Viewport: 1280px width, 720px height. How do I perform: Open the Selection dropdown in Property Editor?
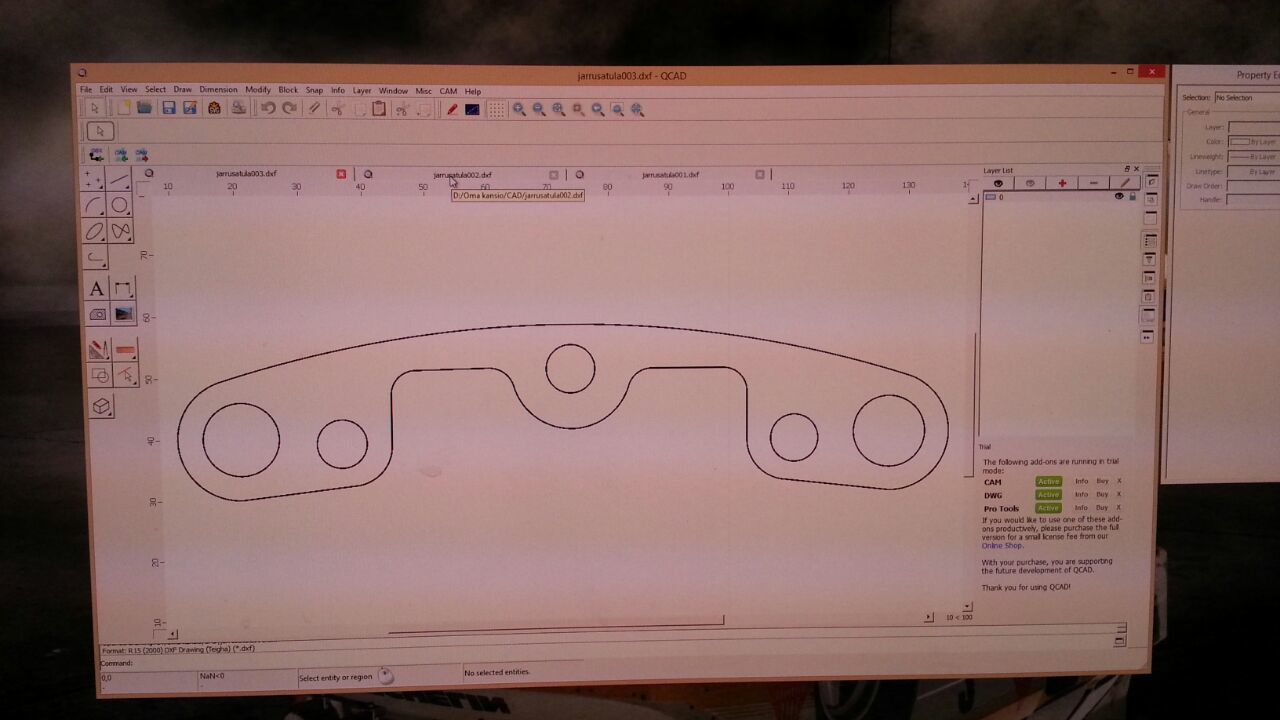(1246, 97)
